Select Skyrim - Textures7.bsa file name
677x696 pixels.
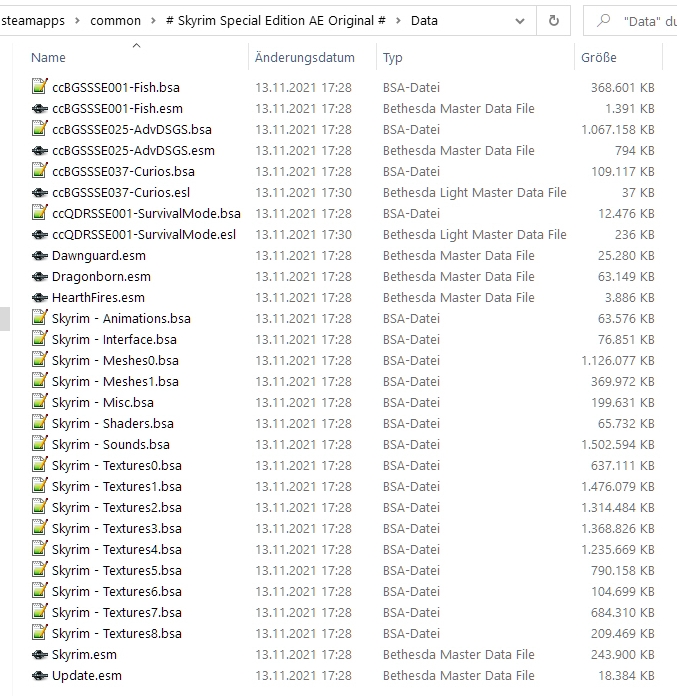(117, 613)
